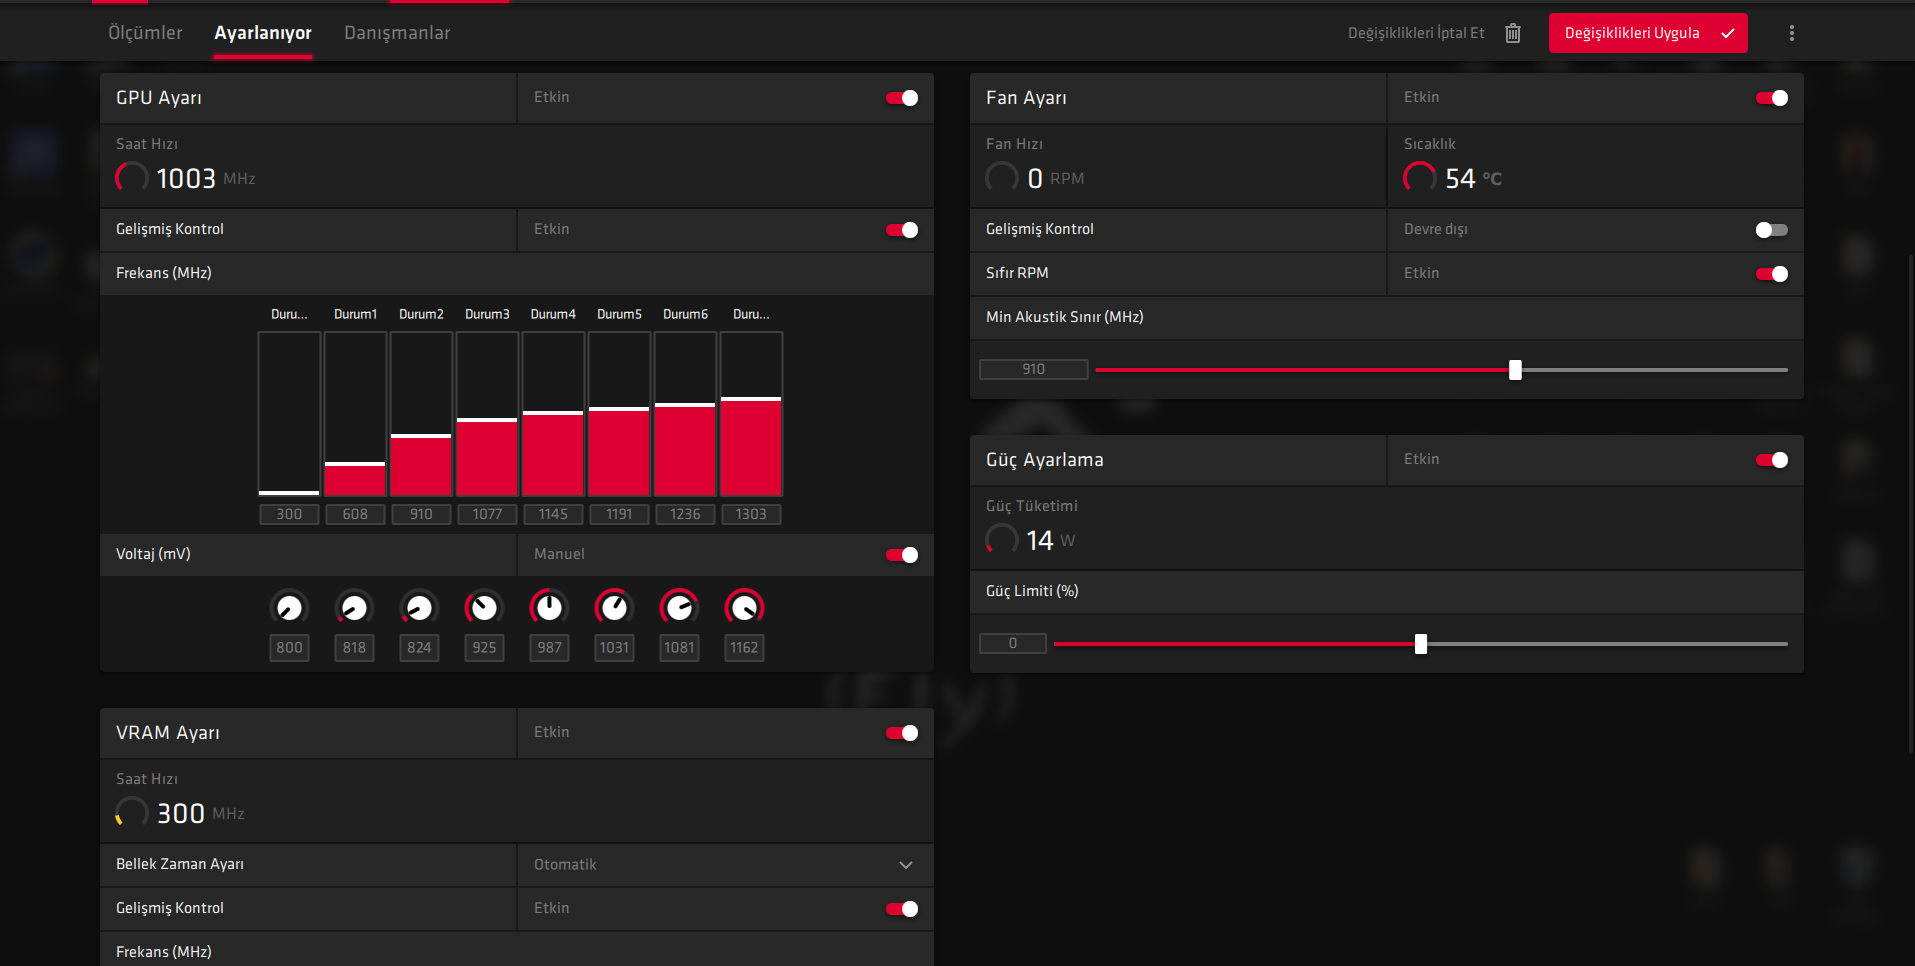Click the trash icon to discard changes

point(1513,33)
